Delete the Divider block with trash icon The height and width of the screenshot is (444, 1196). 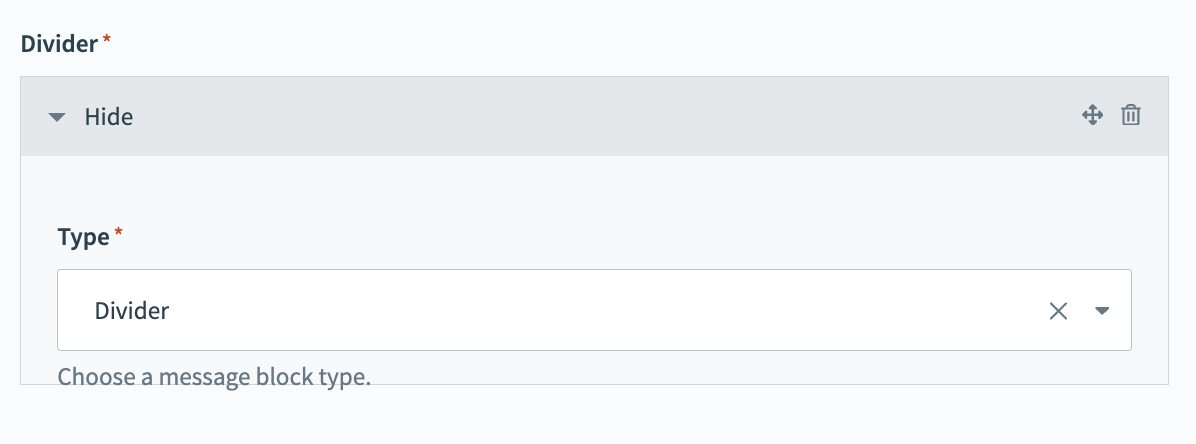coord(1130,116)
